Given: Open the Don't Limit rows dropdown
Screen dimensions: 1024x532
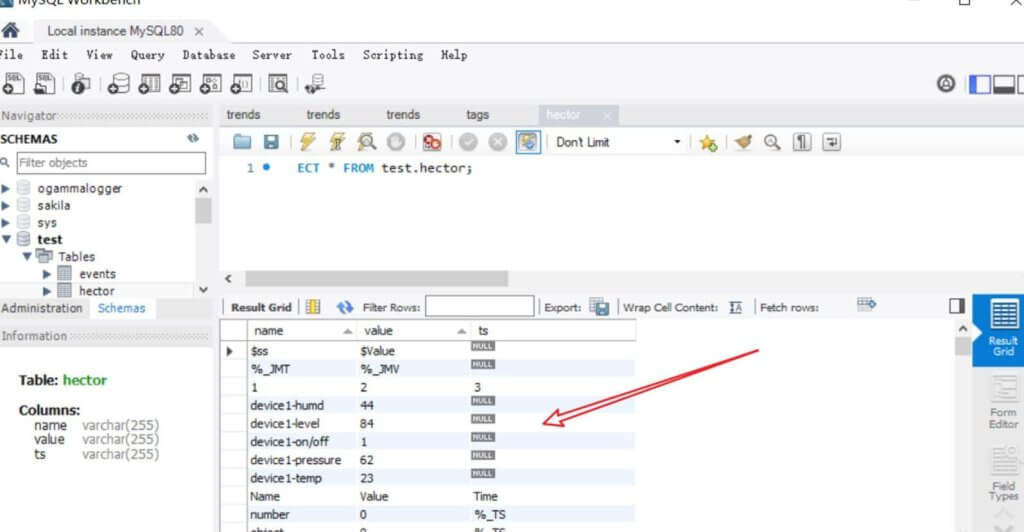Looking at the screenshot, I should coord(677,142).
